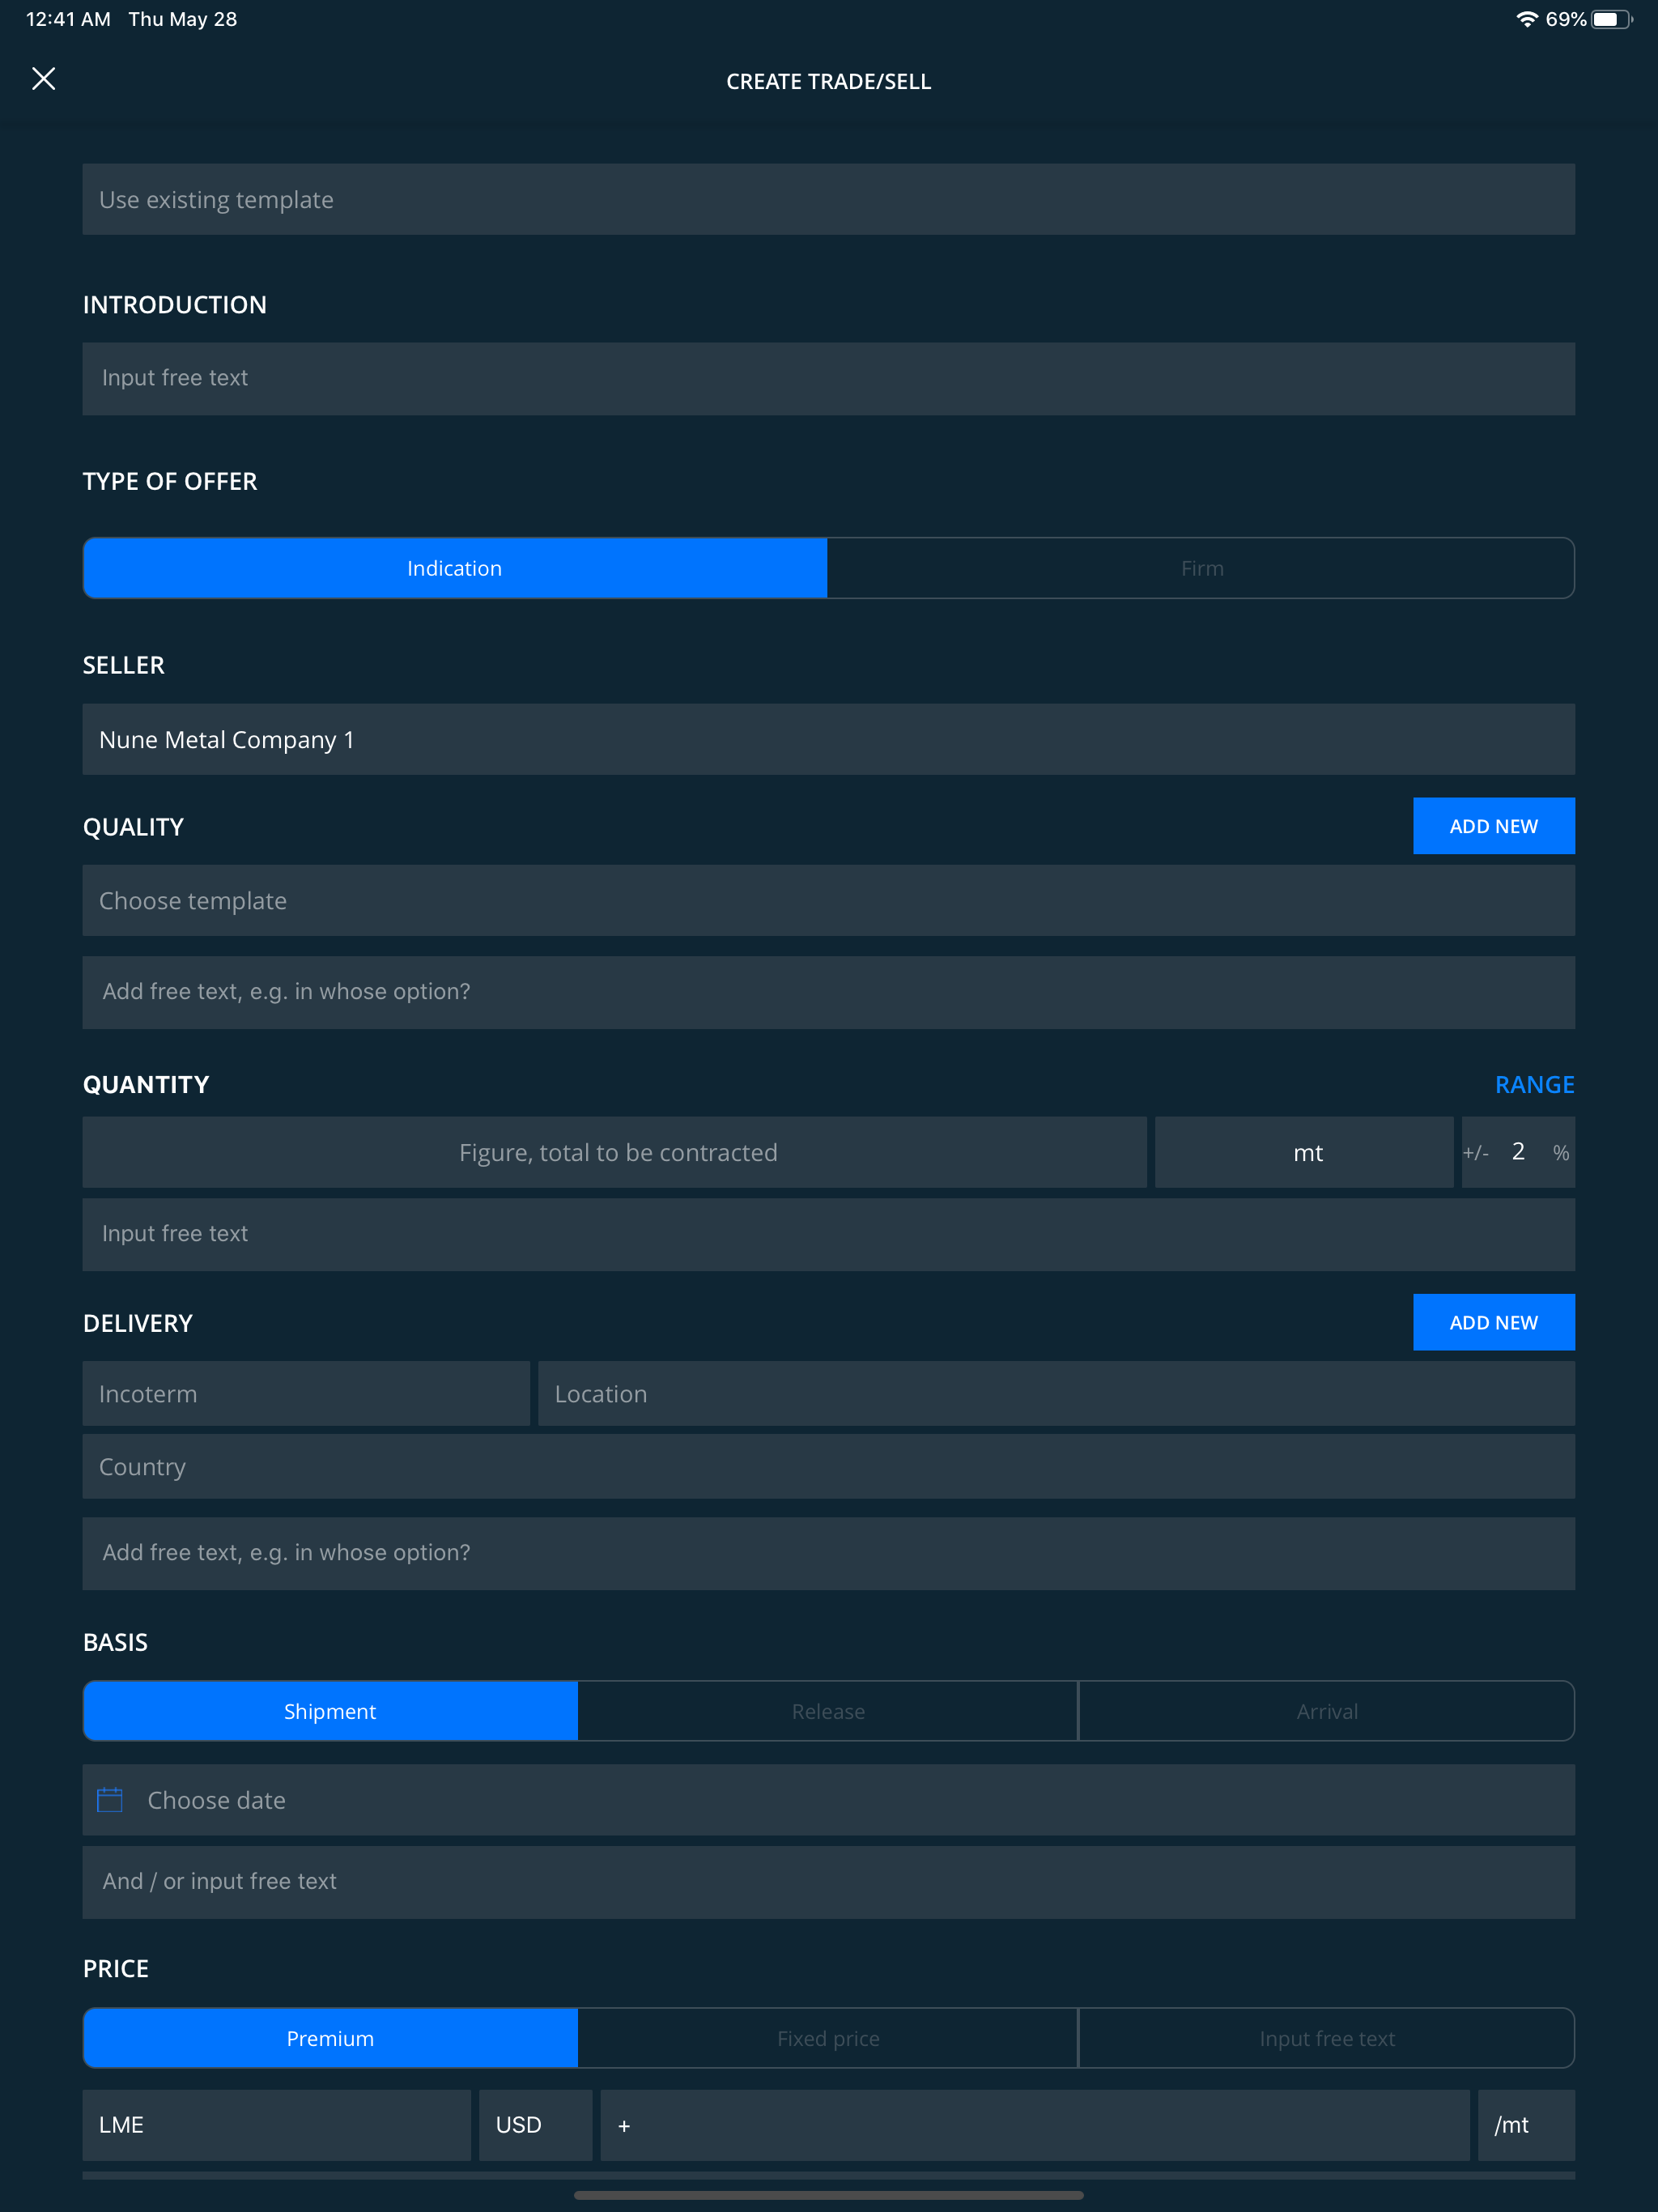Focus the Introduction free text field
The image size is (1658, 2212).
pyautogui.click(x=828, y=379)
